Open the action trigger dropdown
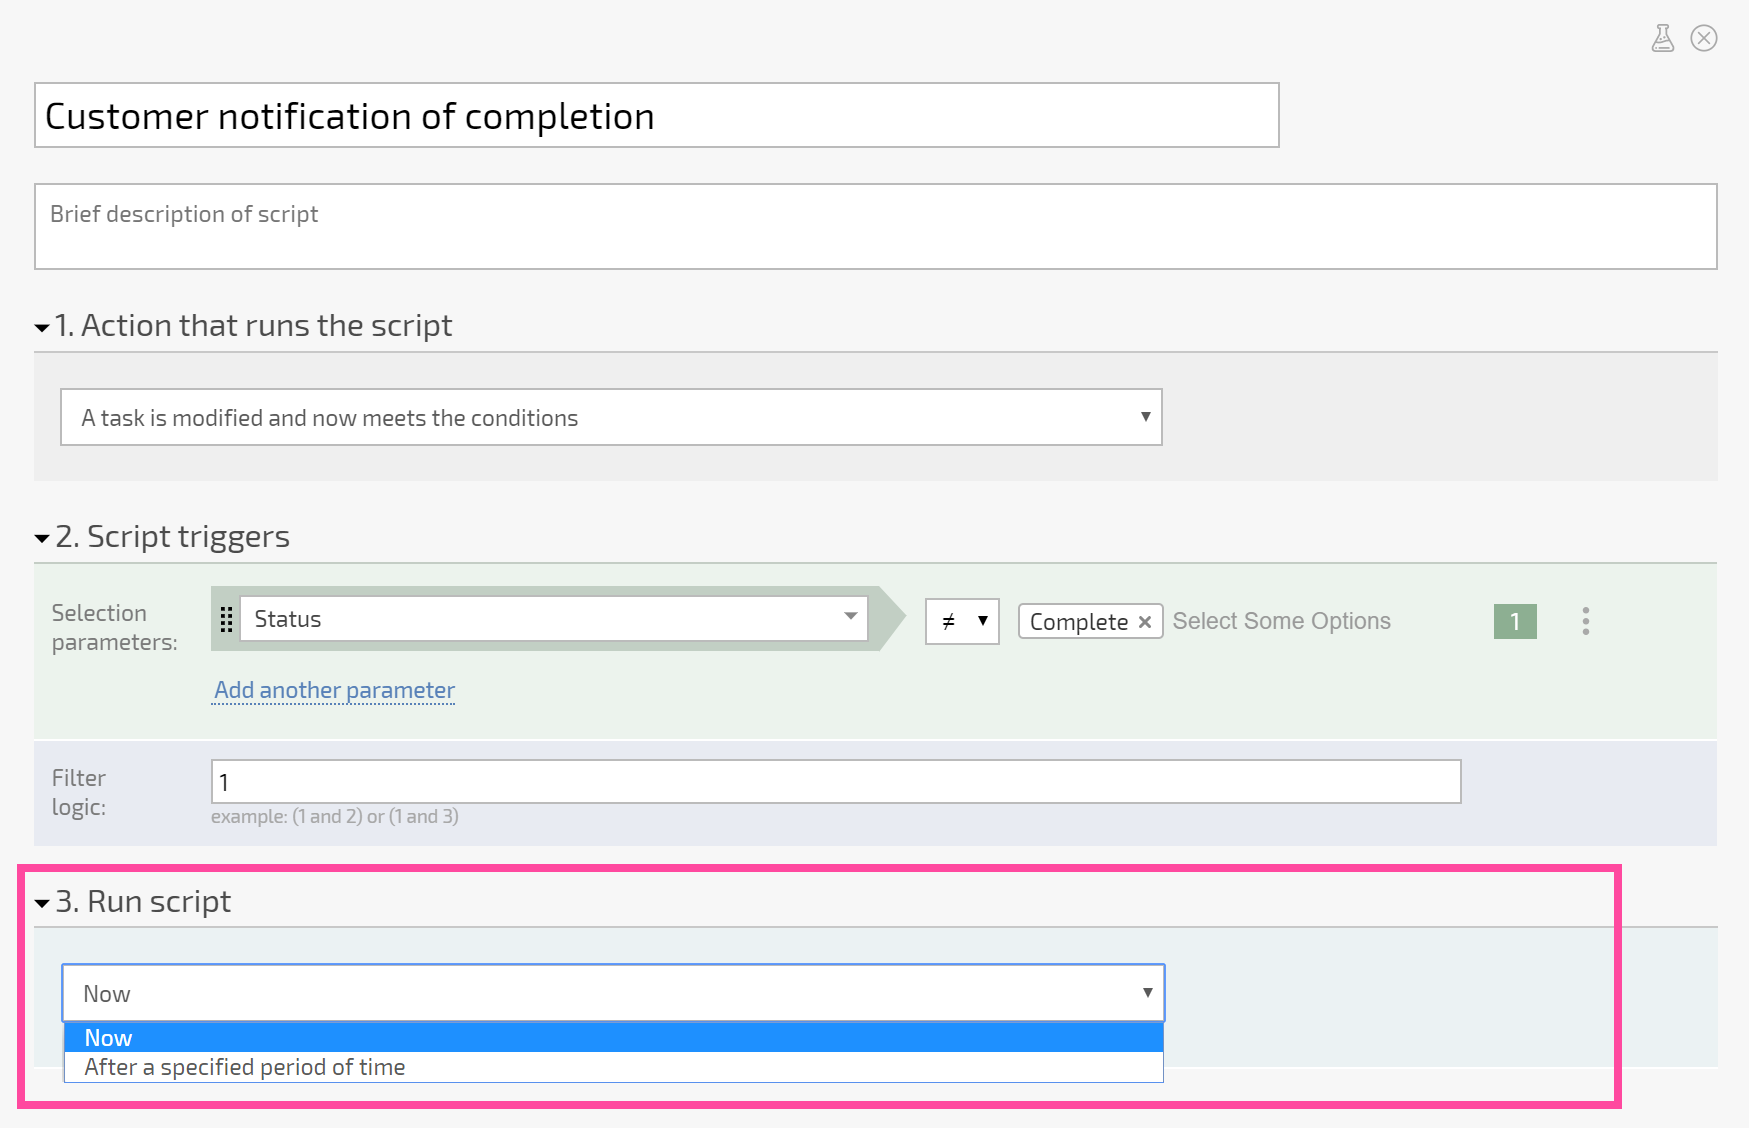The width and height of the screenshot is (1749, 1128). coord(611,417)
